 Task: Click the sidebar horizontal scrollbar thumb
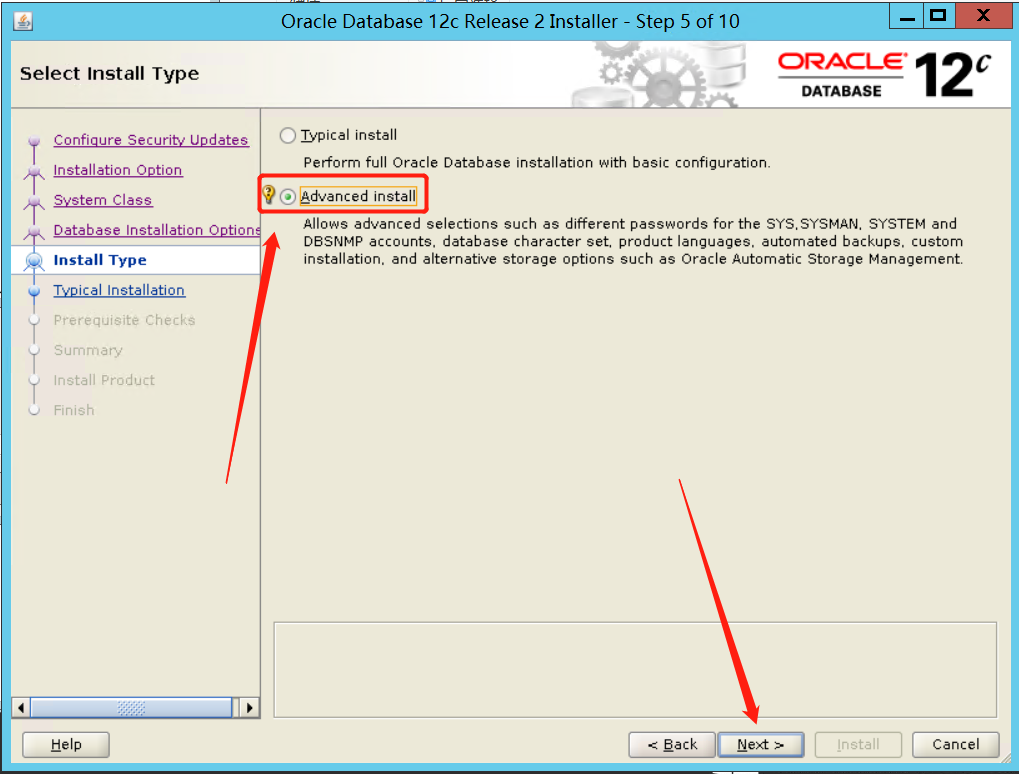pos(131,707)
